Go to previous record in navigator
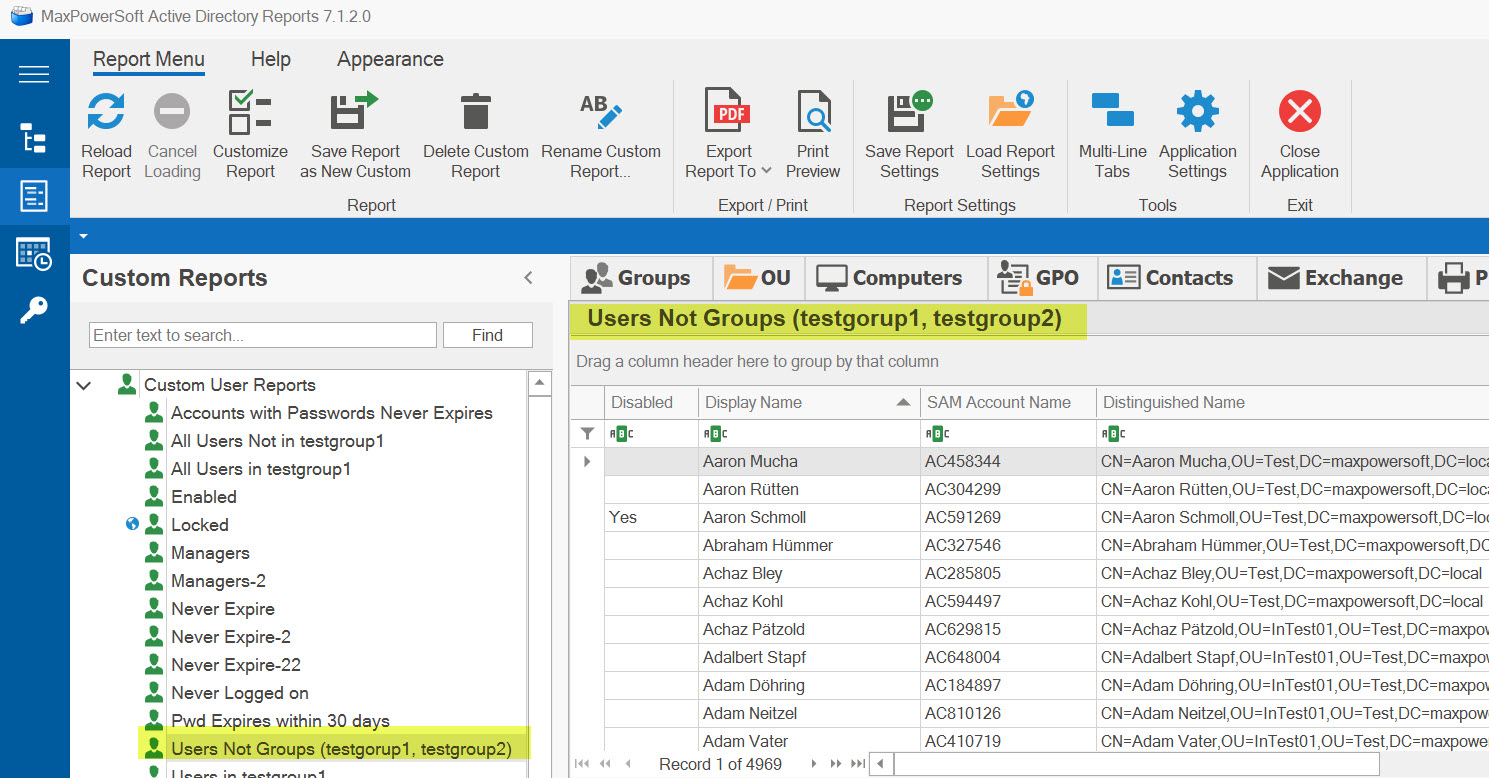This screenshot has height=778, width=1489. pos(628,764)
